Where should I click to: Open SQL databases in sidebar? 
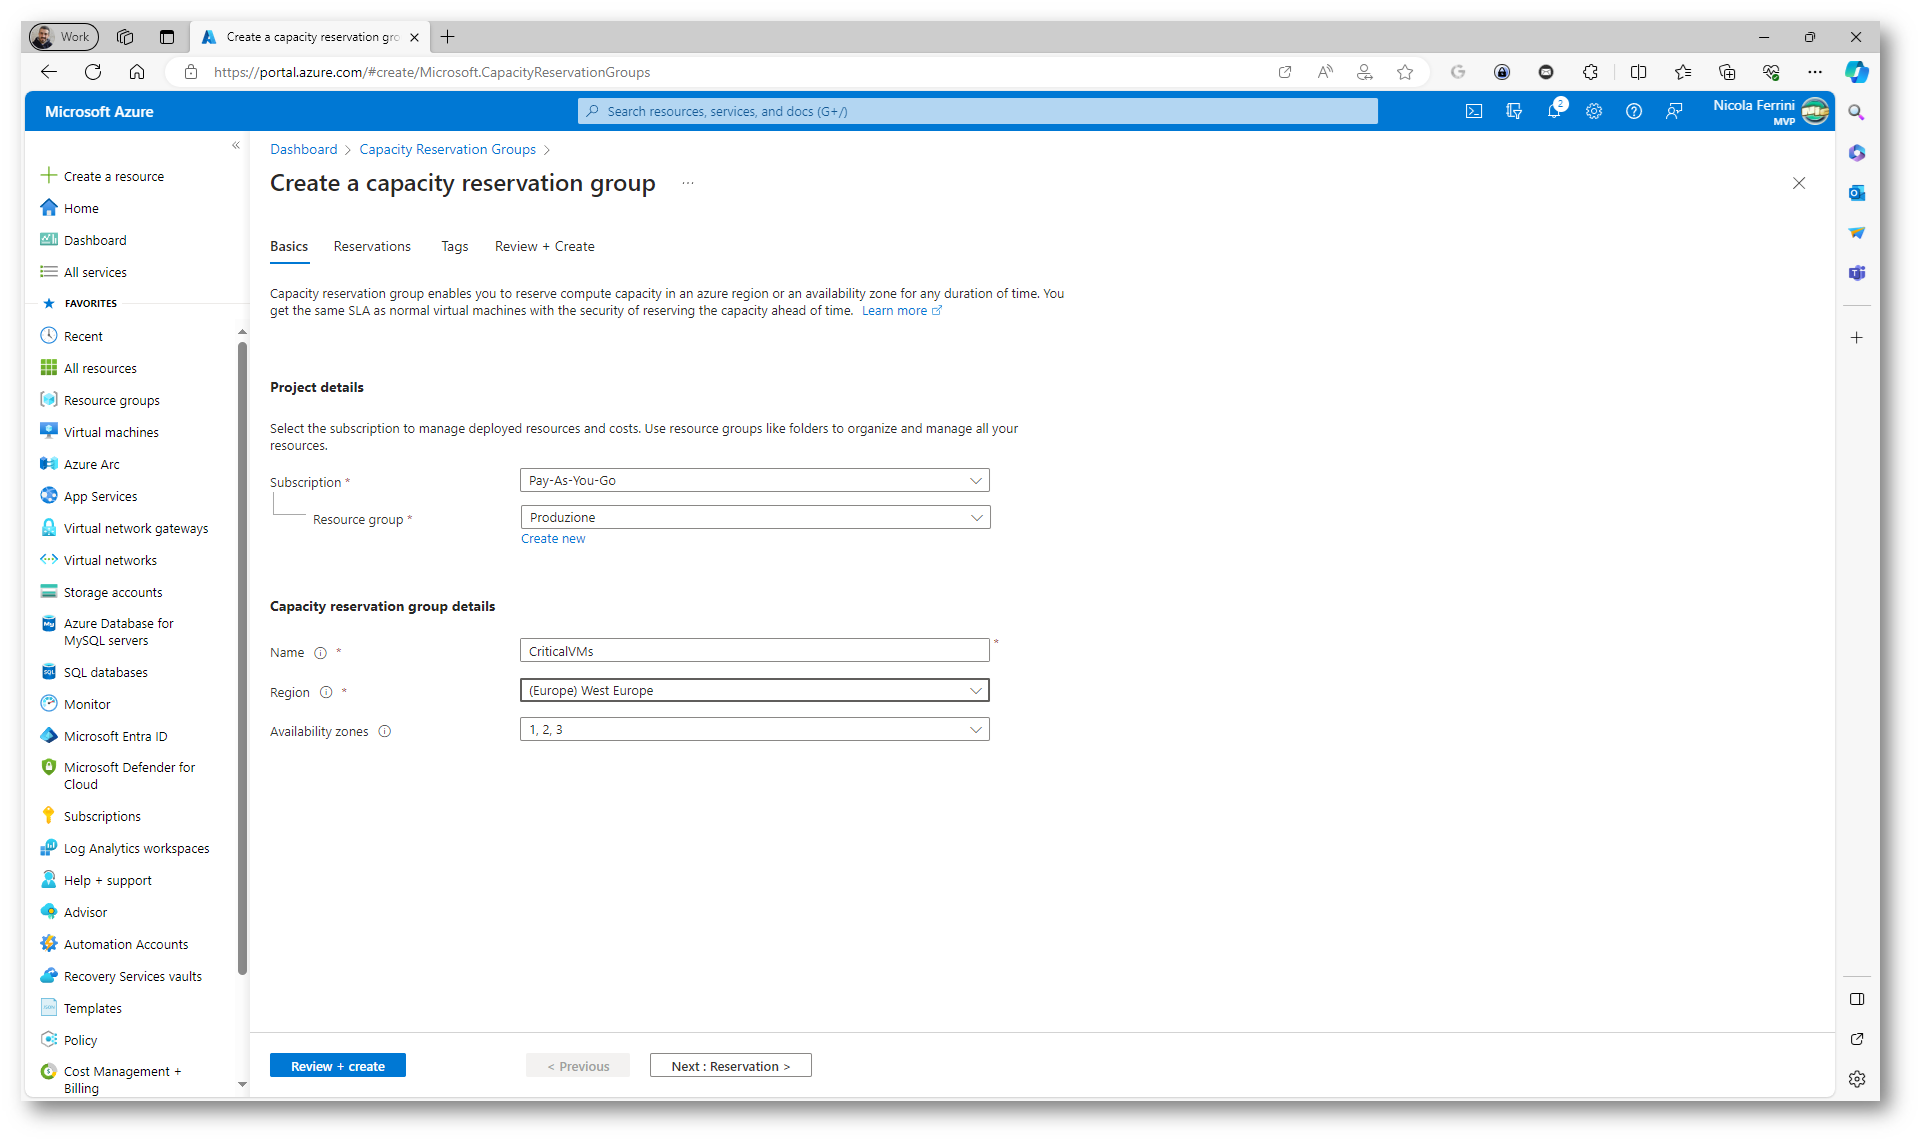(105, 672)
